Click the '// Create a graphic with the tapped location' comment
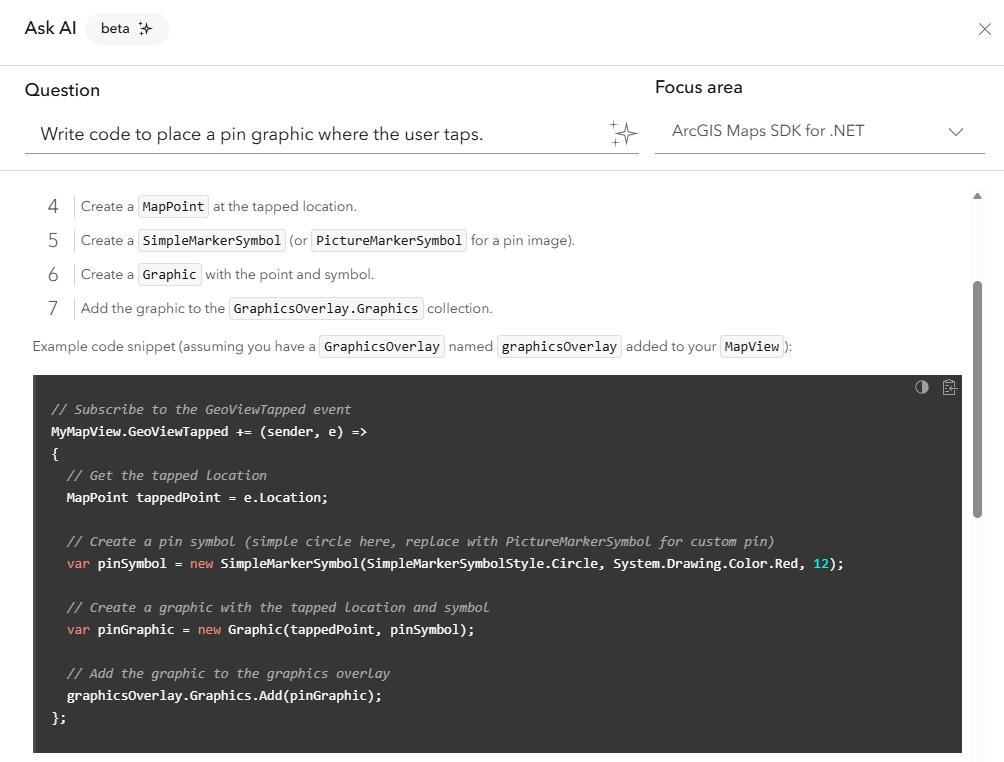This screenshot has width=1004, height=762. point(278,607)
